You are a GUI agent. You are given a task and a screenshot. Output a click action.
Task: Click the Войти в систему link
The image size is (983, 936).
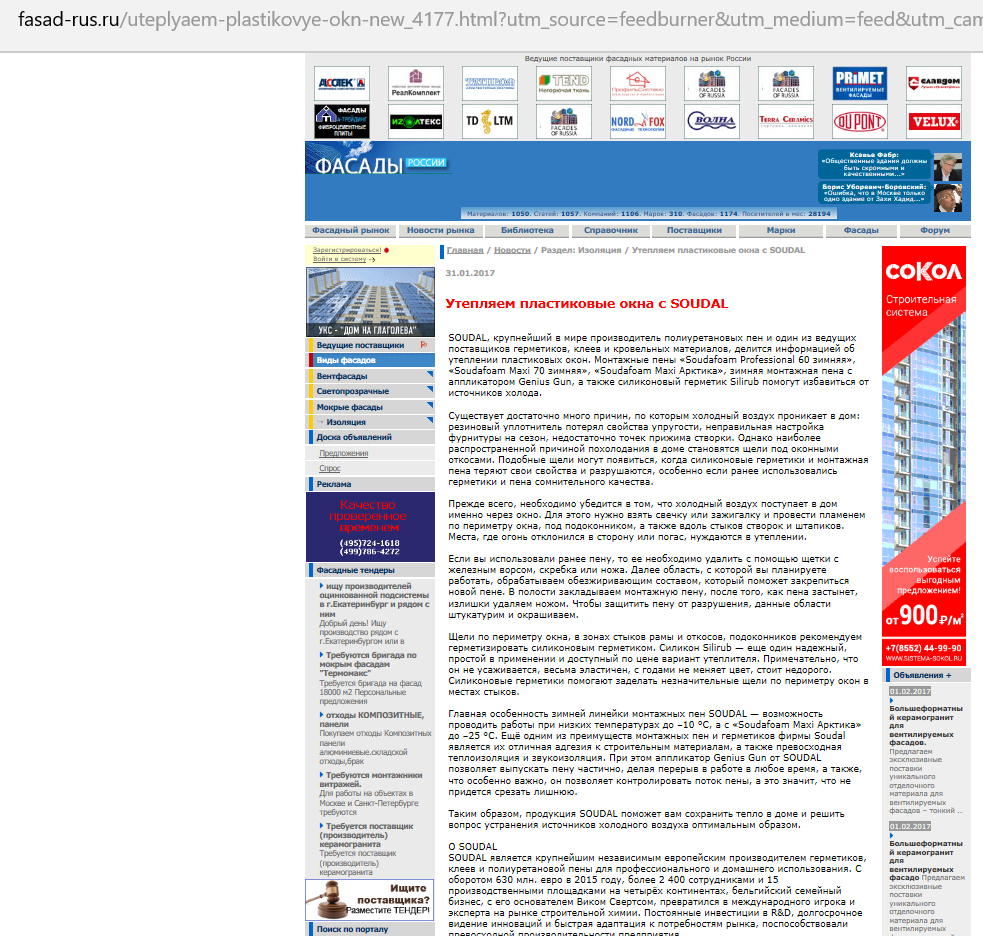pyautogui.click(x=339, y=259)
